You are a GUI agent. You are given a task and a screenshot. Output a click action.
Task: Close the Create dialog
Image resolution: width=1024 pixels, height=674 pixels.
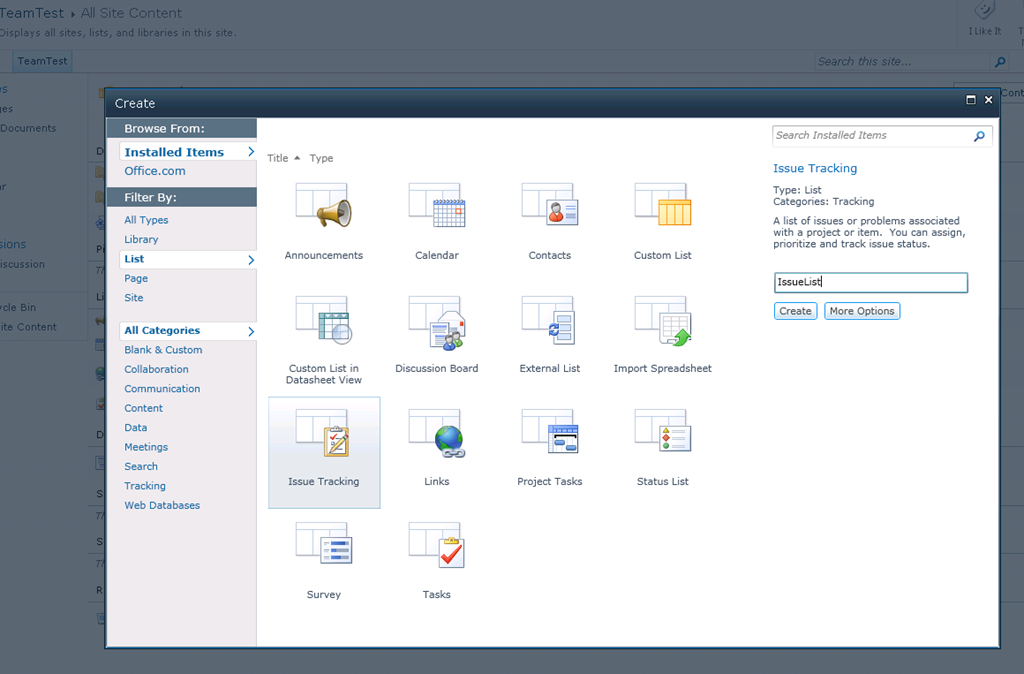[x=988, y=100]
